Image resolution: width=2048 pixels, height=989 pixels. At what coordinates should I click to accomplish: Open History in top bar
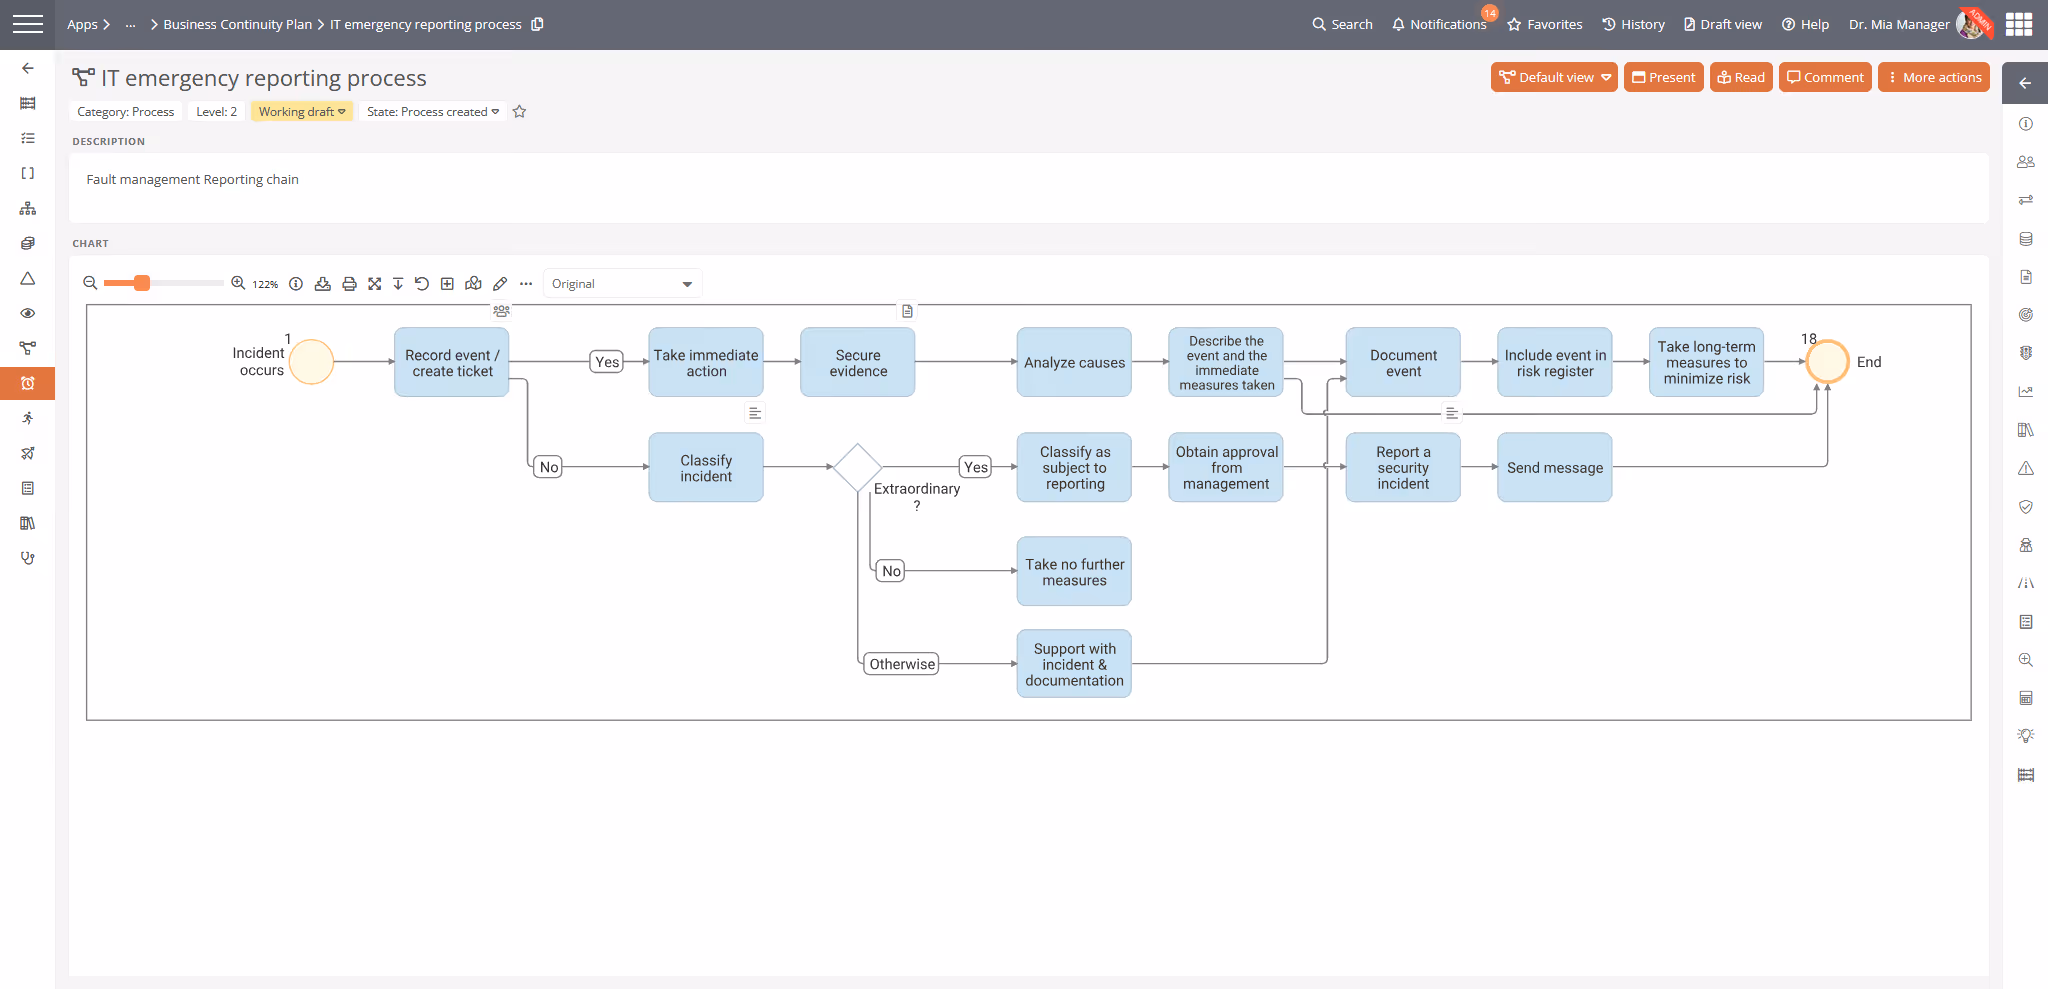tap(1633, 24)
